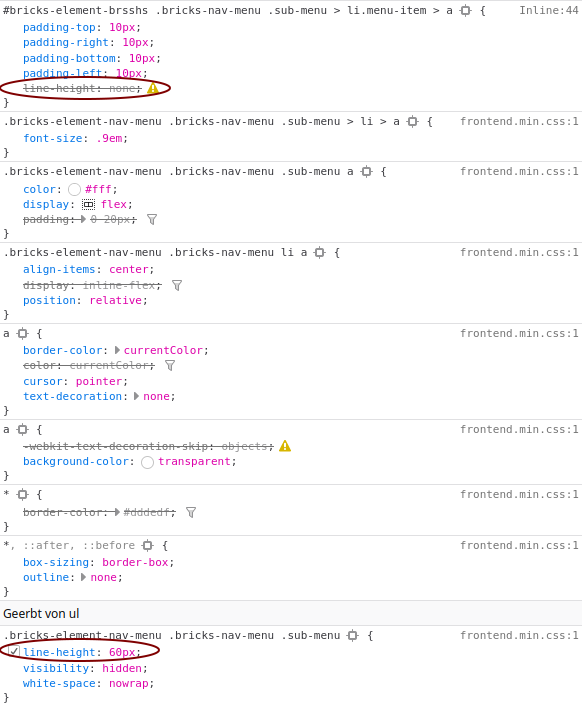The width and height of the screenshot is (582, 704).
Task: Click selector highlighter beside .sub-menu > li > a
Action: pos(413,122)
